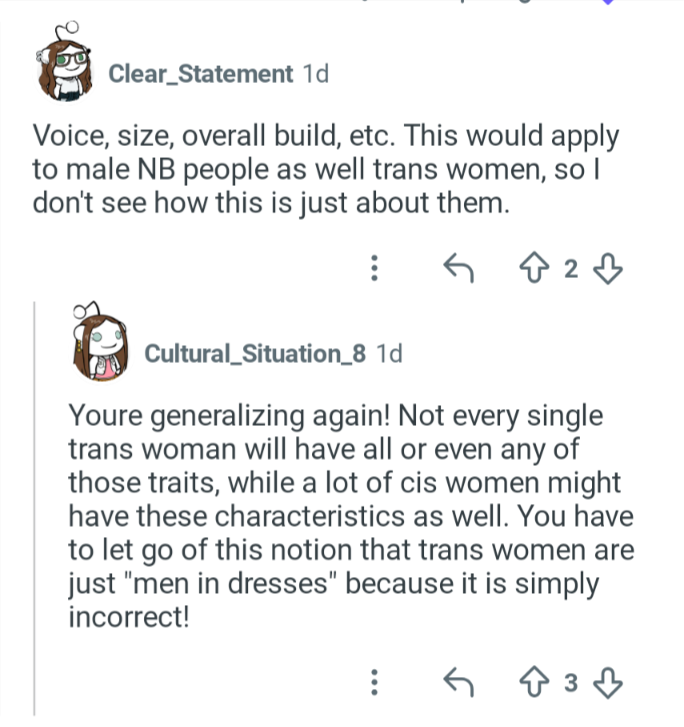684x727 pixels.
Task: Upvote Clear_Statement's comment
Action: [534, 268]
